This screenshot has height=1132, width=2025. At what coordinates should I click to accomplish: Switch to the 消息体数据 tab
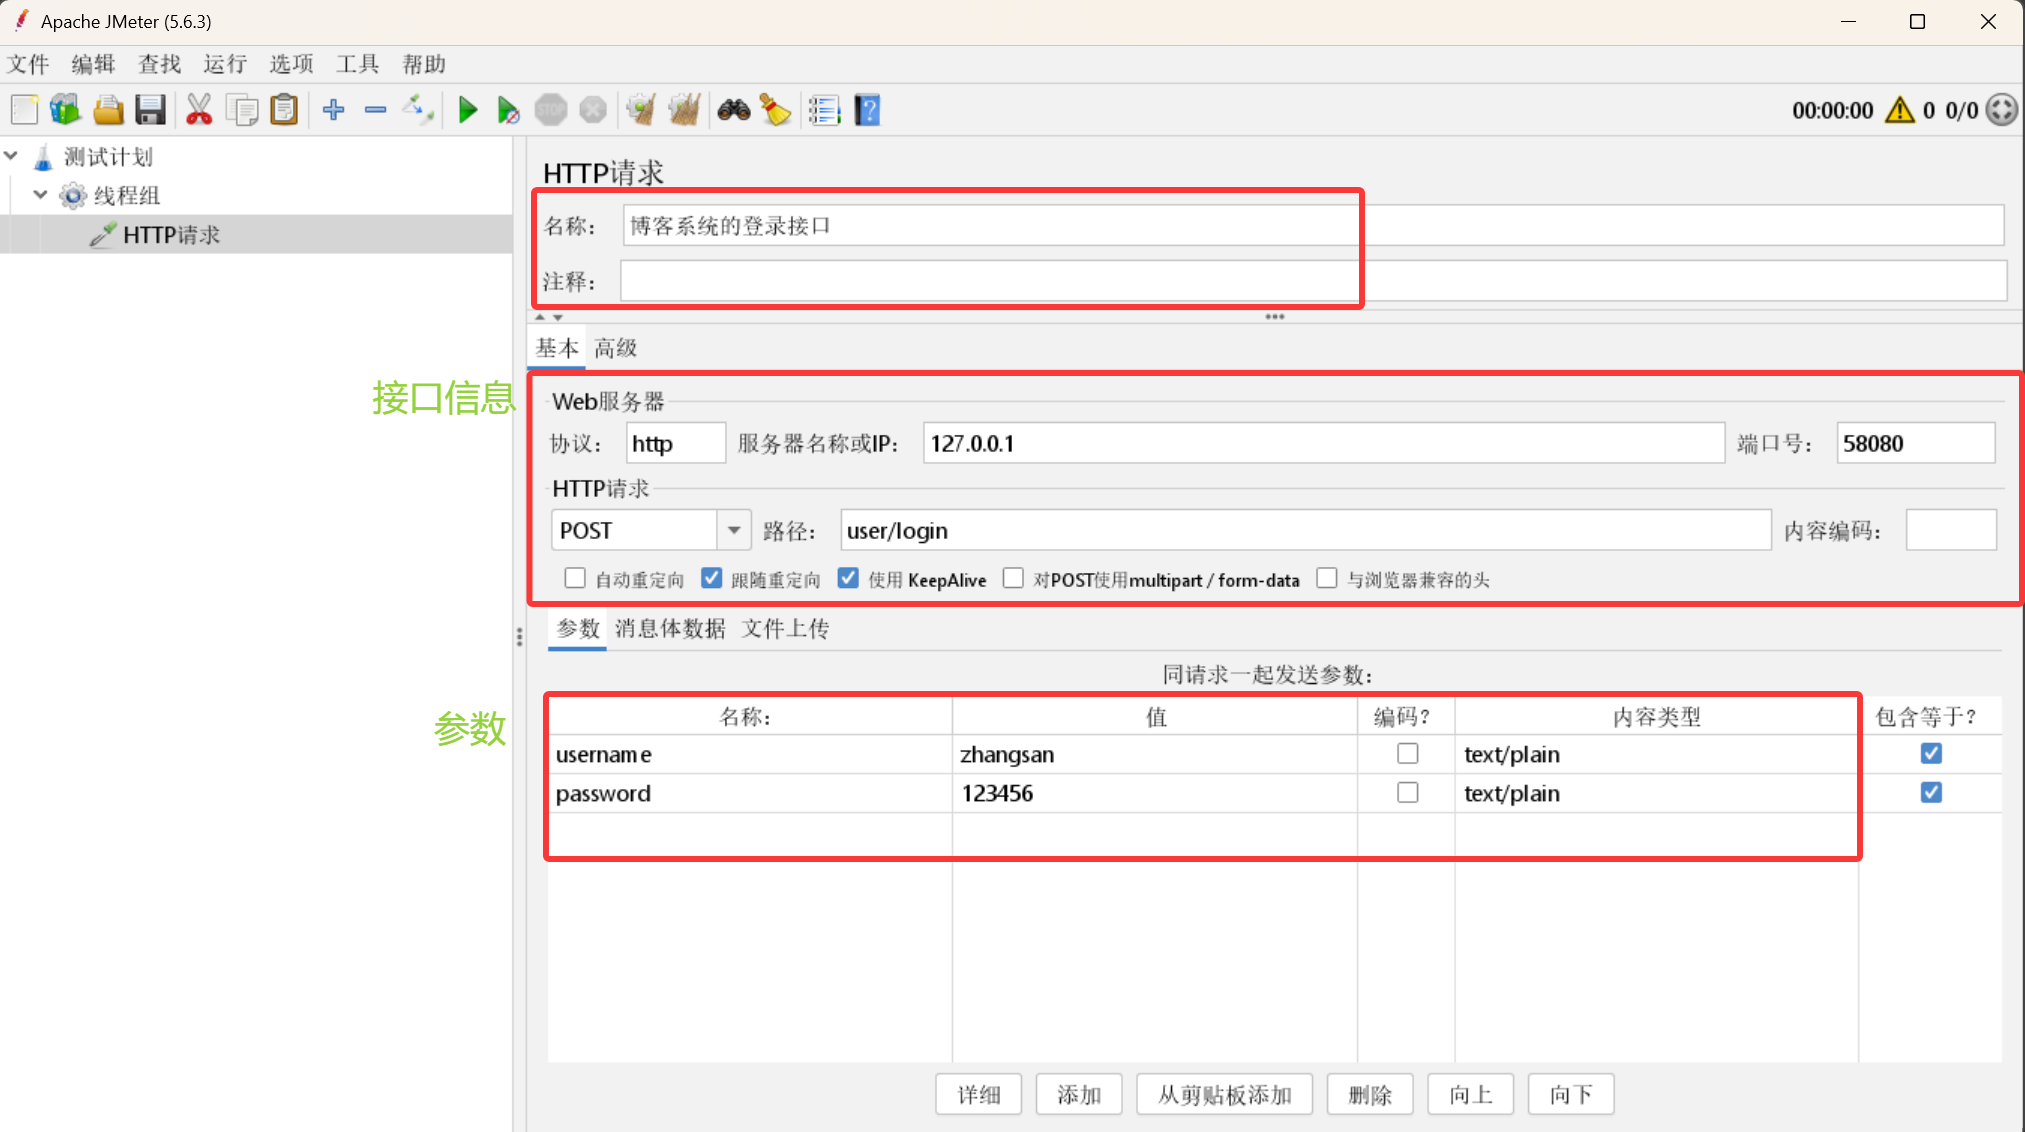click(670, 628)
